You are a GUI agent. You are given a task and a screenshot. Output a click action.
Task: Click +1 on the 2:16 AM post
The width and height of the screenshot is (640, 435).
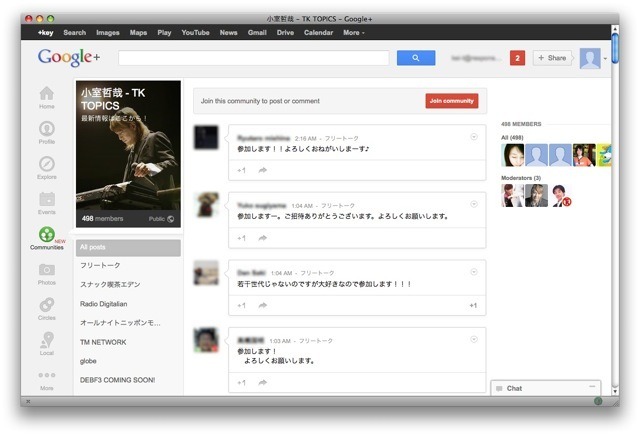(241, 170)
